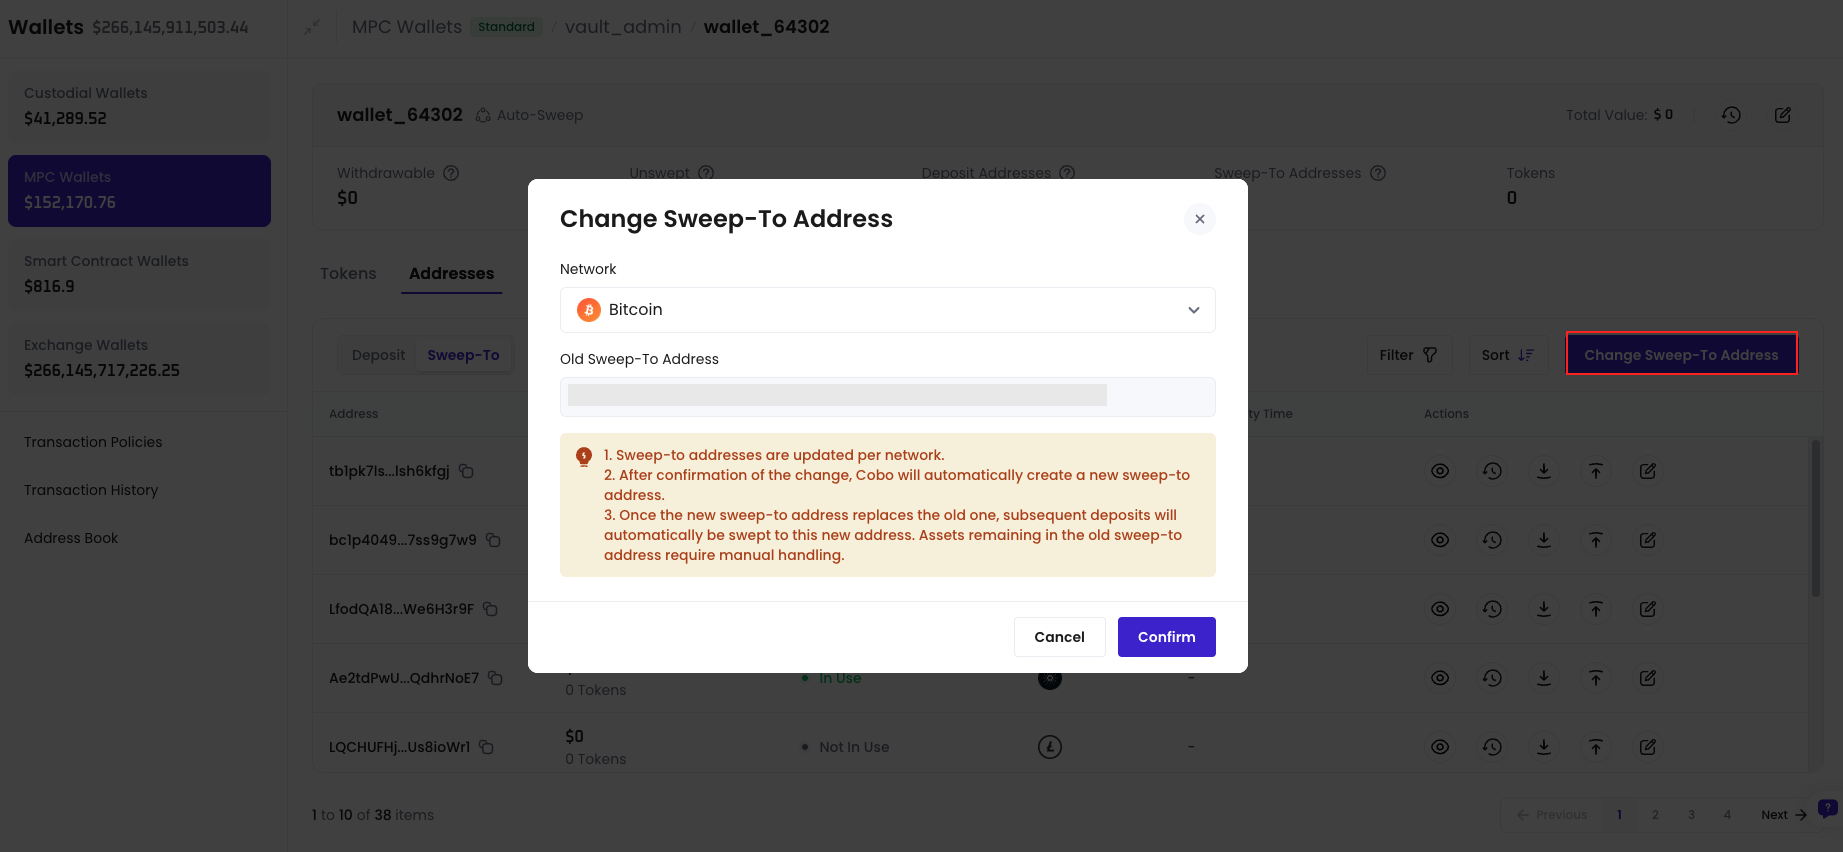Select MPC Wallets in the left panel
The height and width of the screenshot is (852, 1843).
point(139,190)
